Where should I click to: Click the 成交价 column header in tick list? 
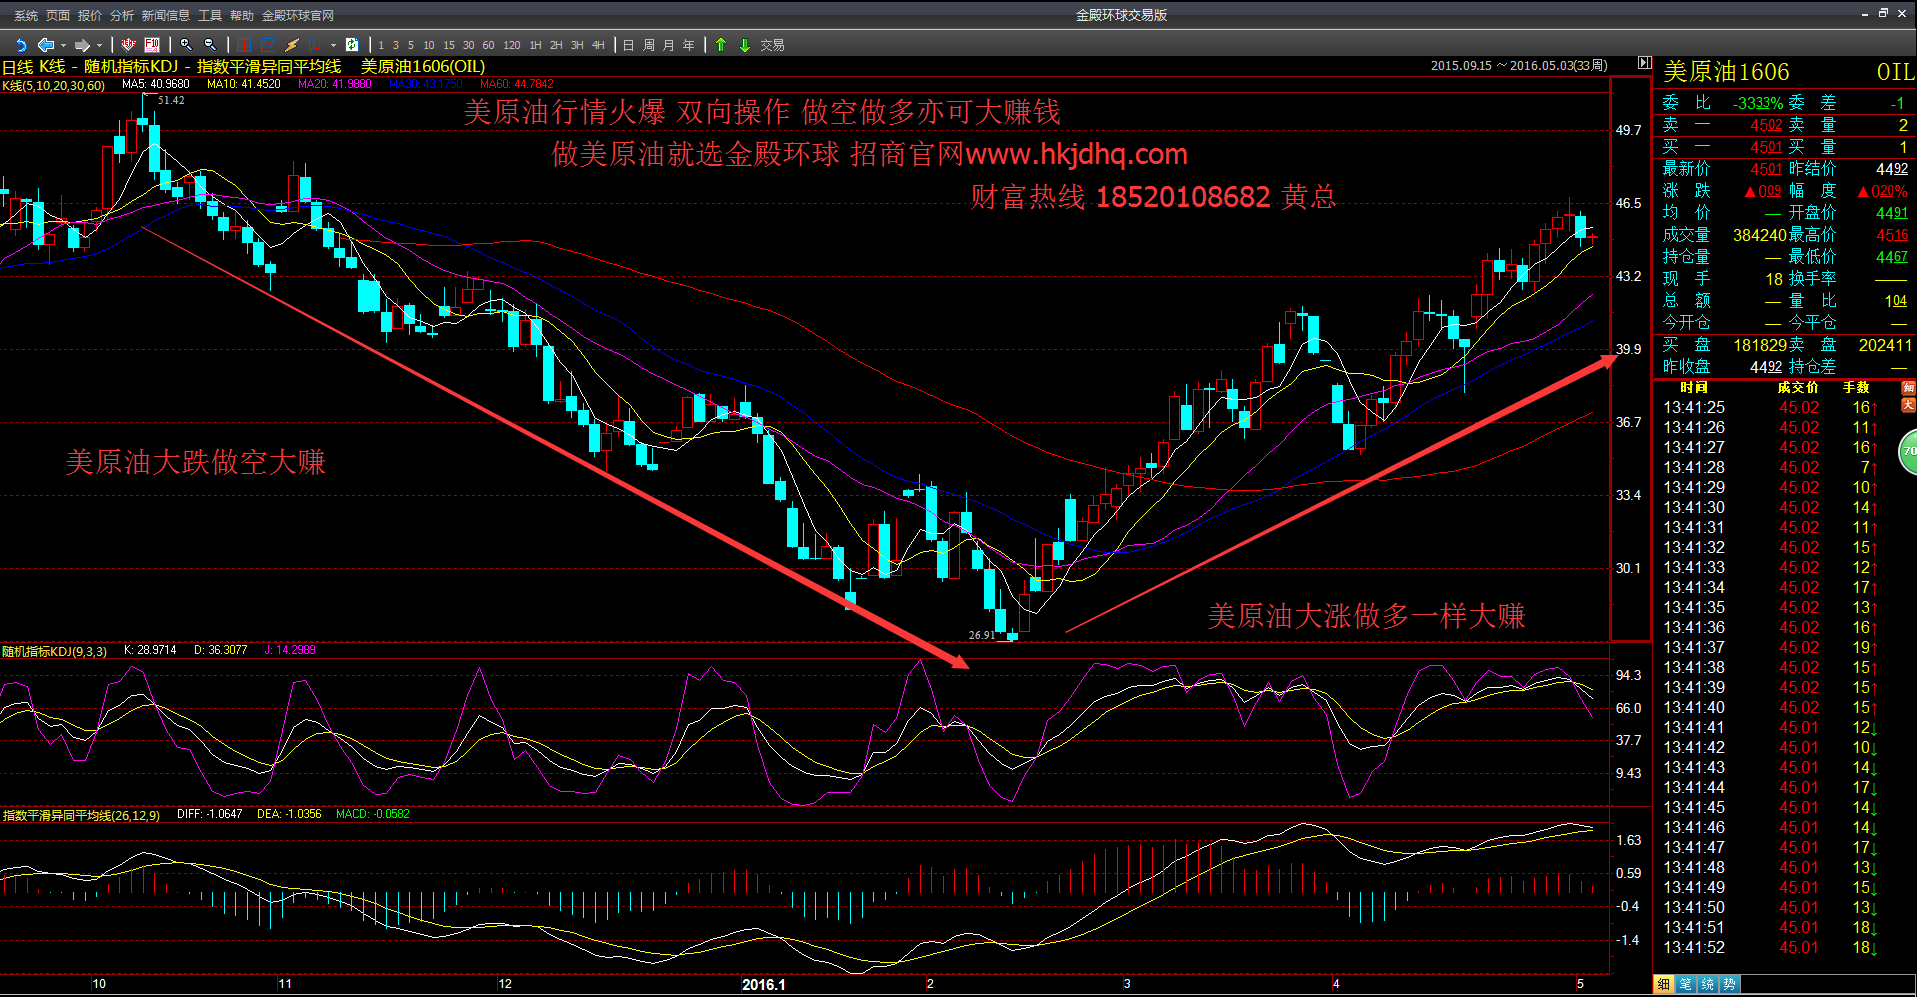[1798, 387]
